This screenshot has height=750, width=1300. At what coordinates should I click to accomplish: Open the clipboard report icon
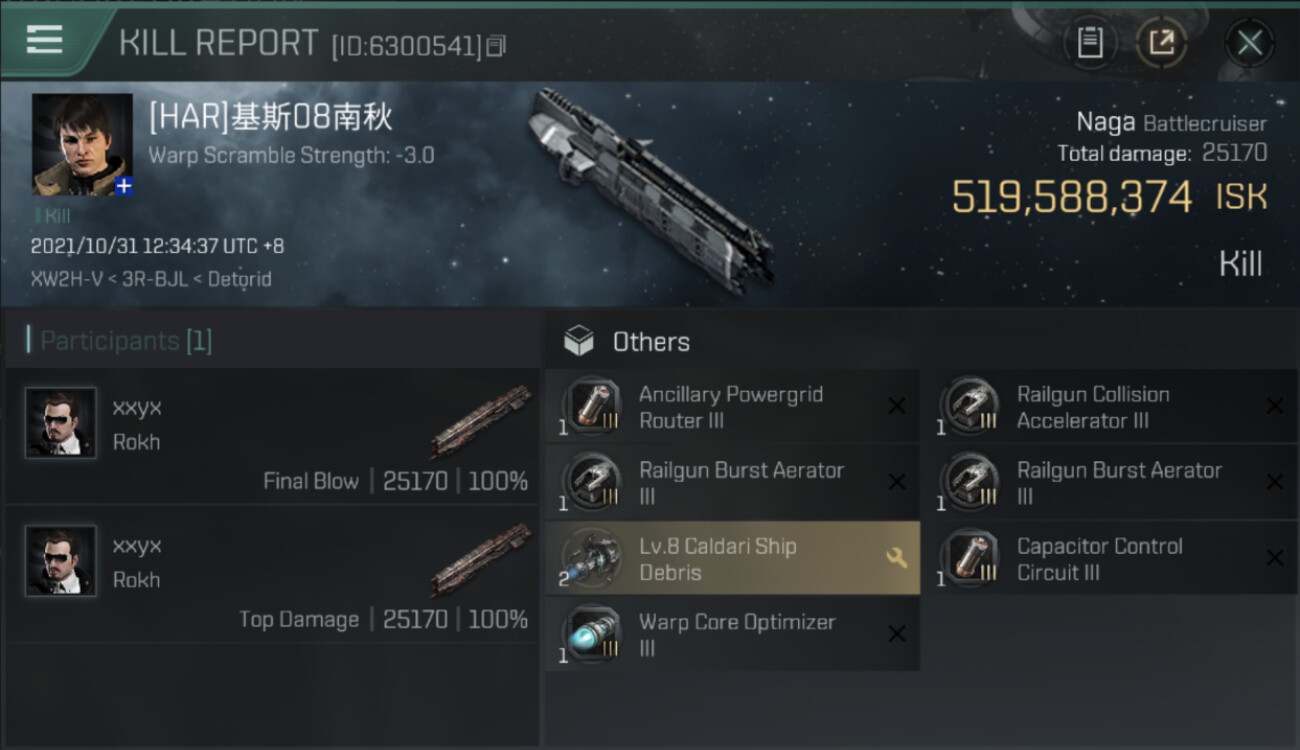[x=1089, y=43]
